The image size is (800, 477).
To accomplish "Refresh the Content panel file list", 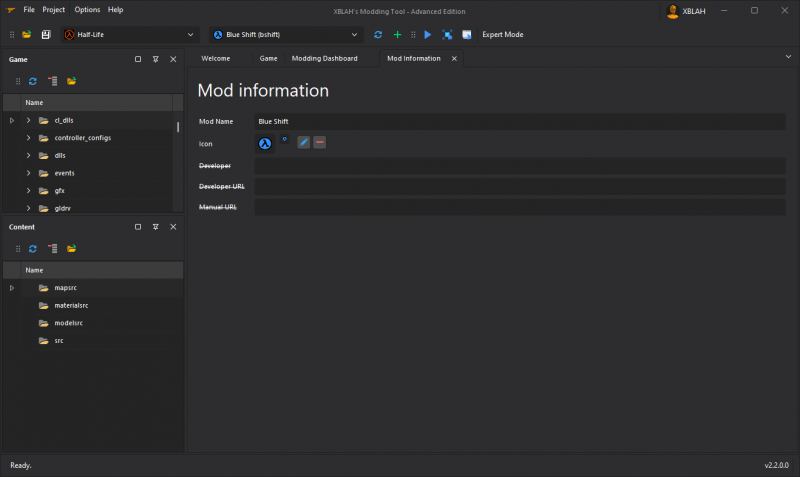I will point(33,248).
